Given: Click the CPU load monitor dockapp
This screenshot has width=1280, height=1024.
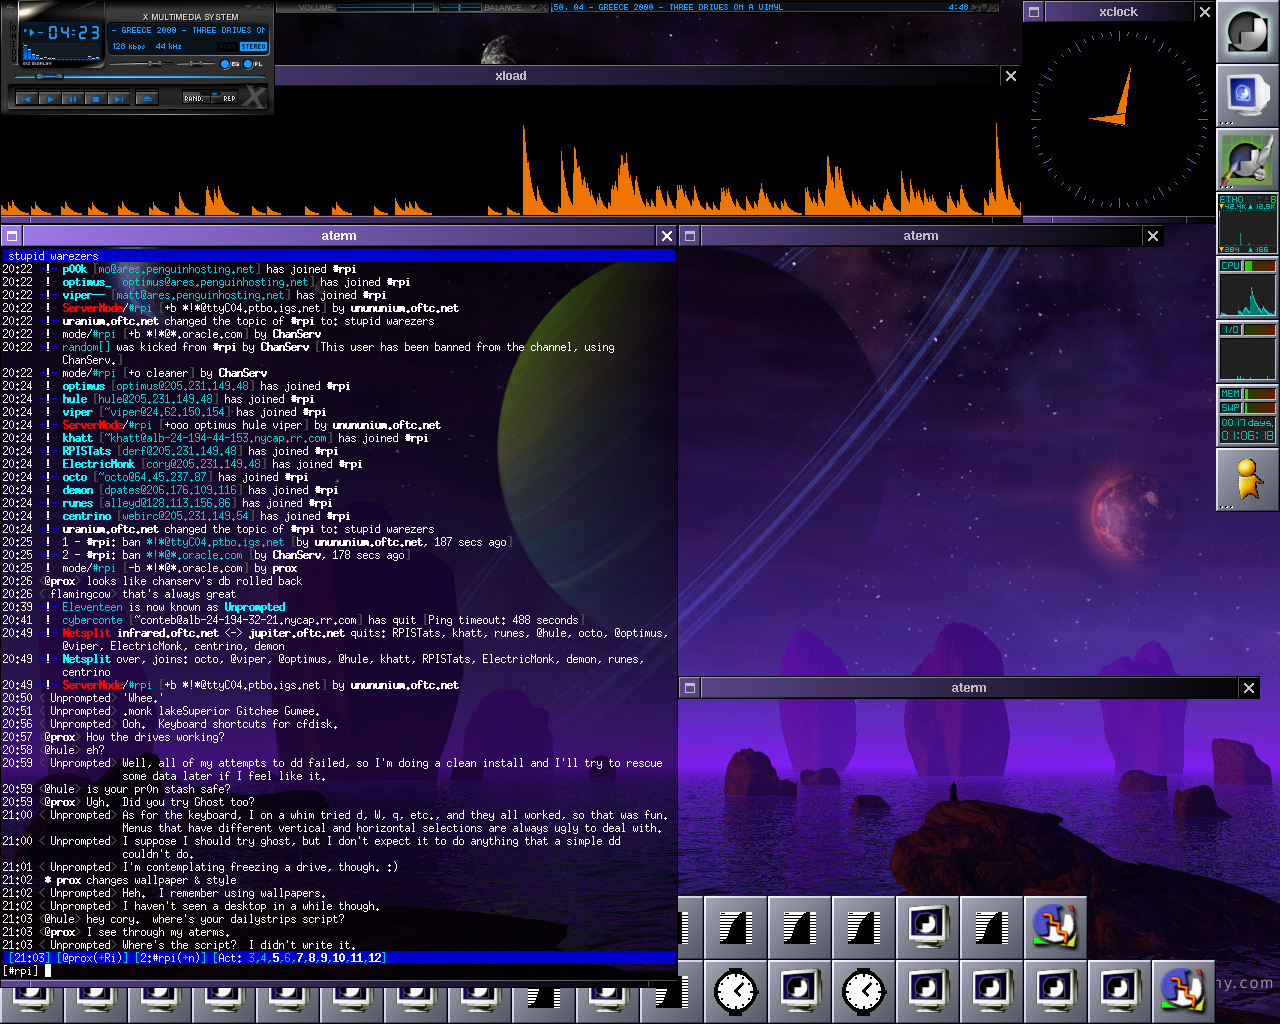Looking at the screenshot, I should pyautogui.click(x=1247, y=288).
